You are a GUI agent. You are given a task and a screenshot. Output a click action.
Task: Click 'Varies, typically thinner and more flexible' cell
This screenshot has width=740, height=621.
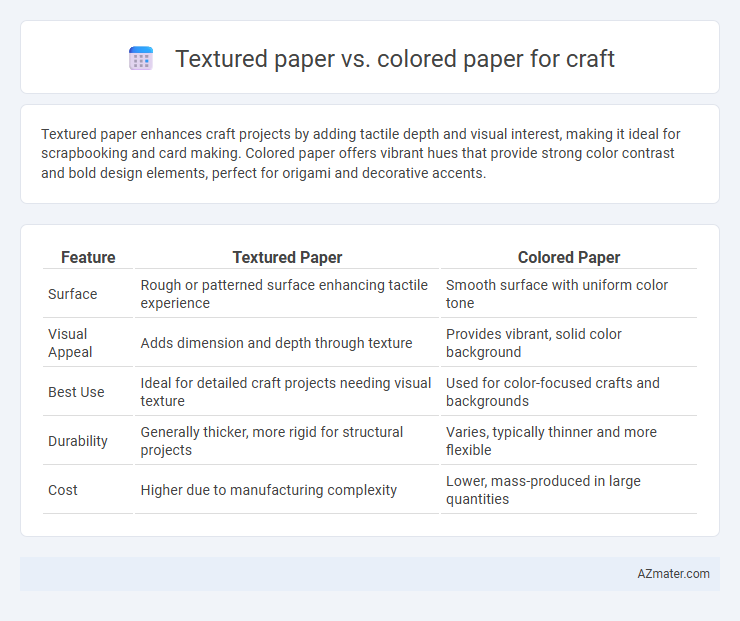[x=569, y=441]
